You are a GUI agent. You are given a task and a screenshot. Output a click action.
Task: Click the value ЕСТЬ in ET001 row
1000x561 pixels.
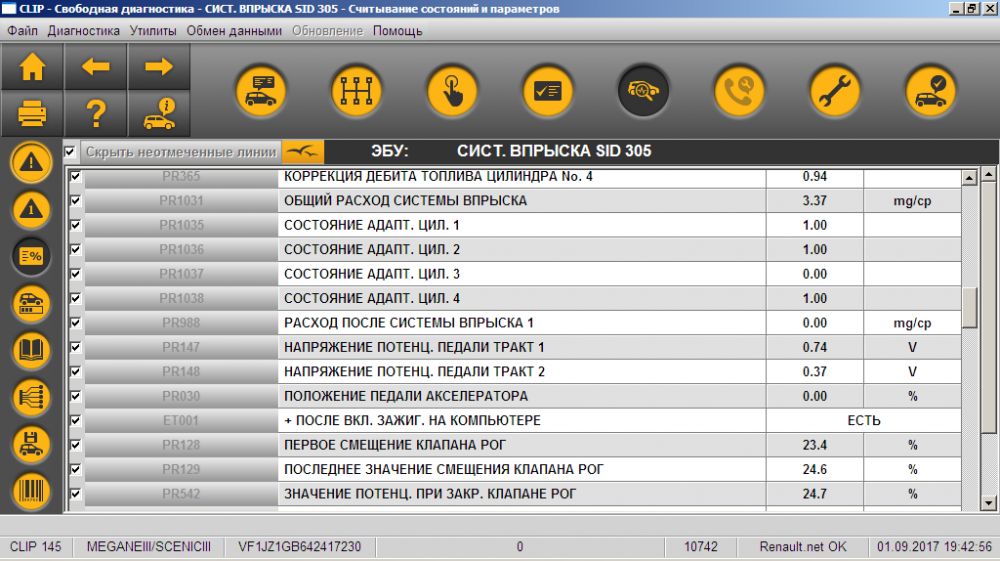pyautogui.click(x=864, y=420)
